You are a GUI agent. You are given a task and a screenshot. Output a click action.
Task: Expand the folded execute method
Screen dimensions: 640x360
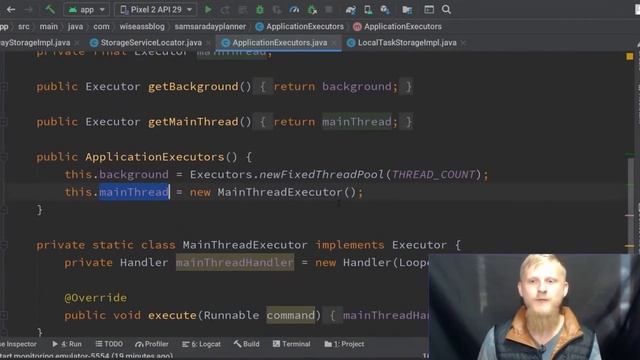tap(4, 315)
